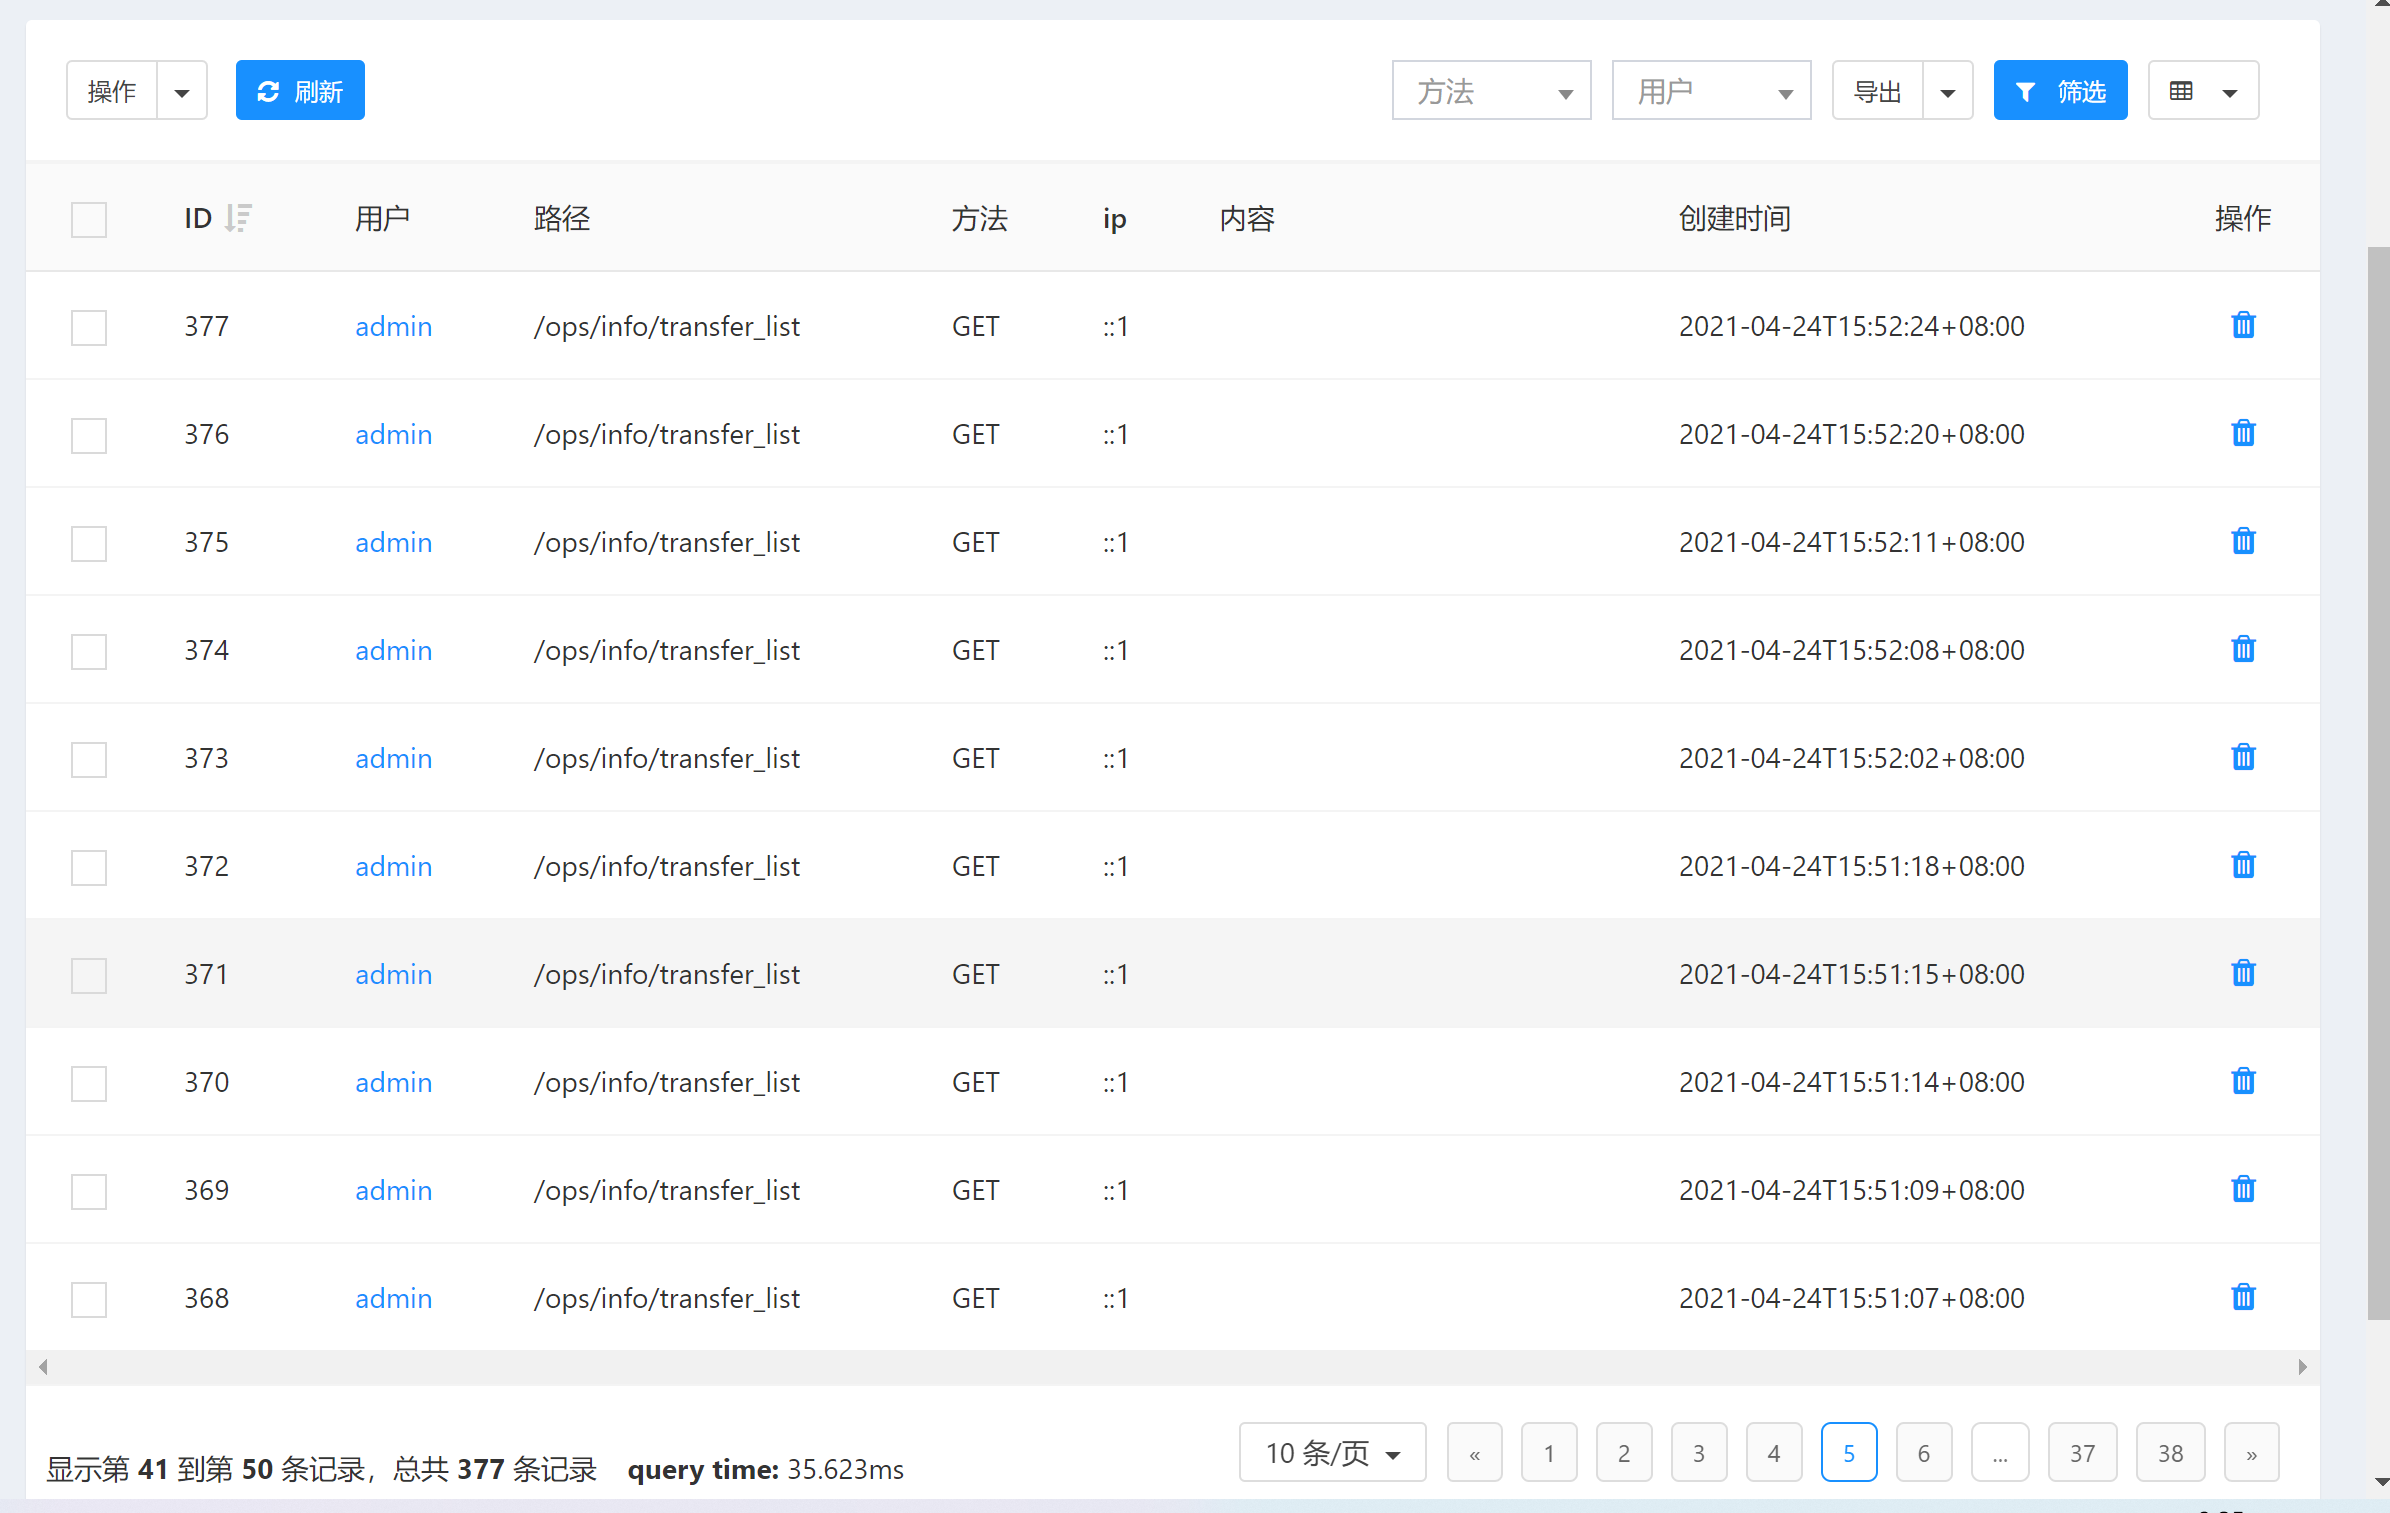Click the trash icon for record 377
Viewport: 2390px width, 1513px height.
click(x=2243, y=325)
